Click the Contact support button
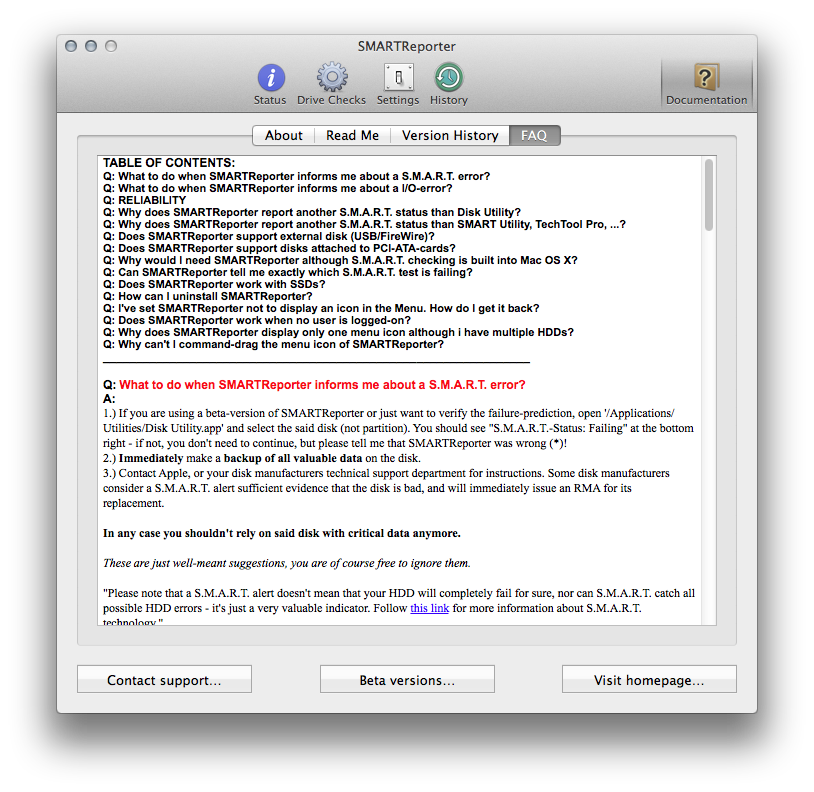This screenshot has width=814, height=792. point(165,679)
